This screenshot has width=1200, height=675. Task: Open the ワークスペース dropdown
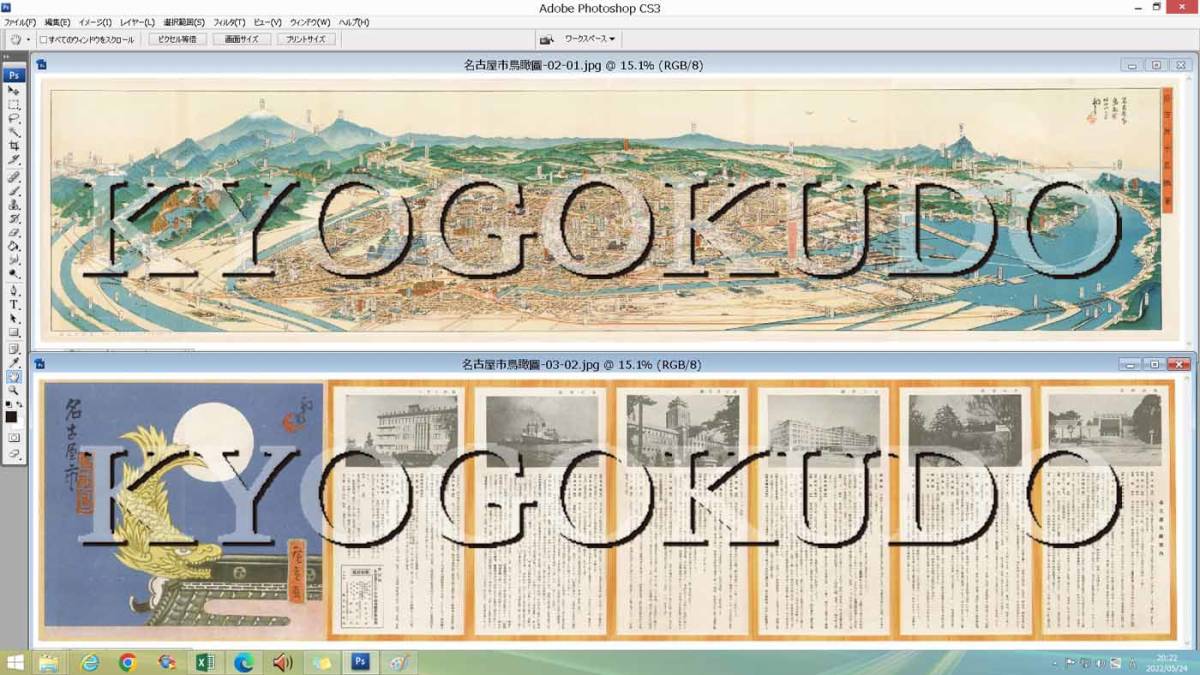590,40
